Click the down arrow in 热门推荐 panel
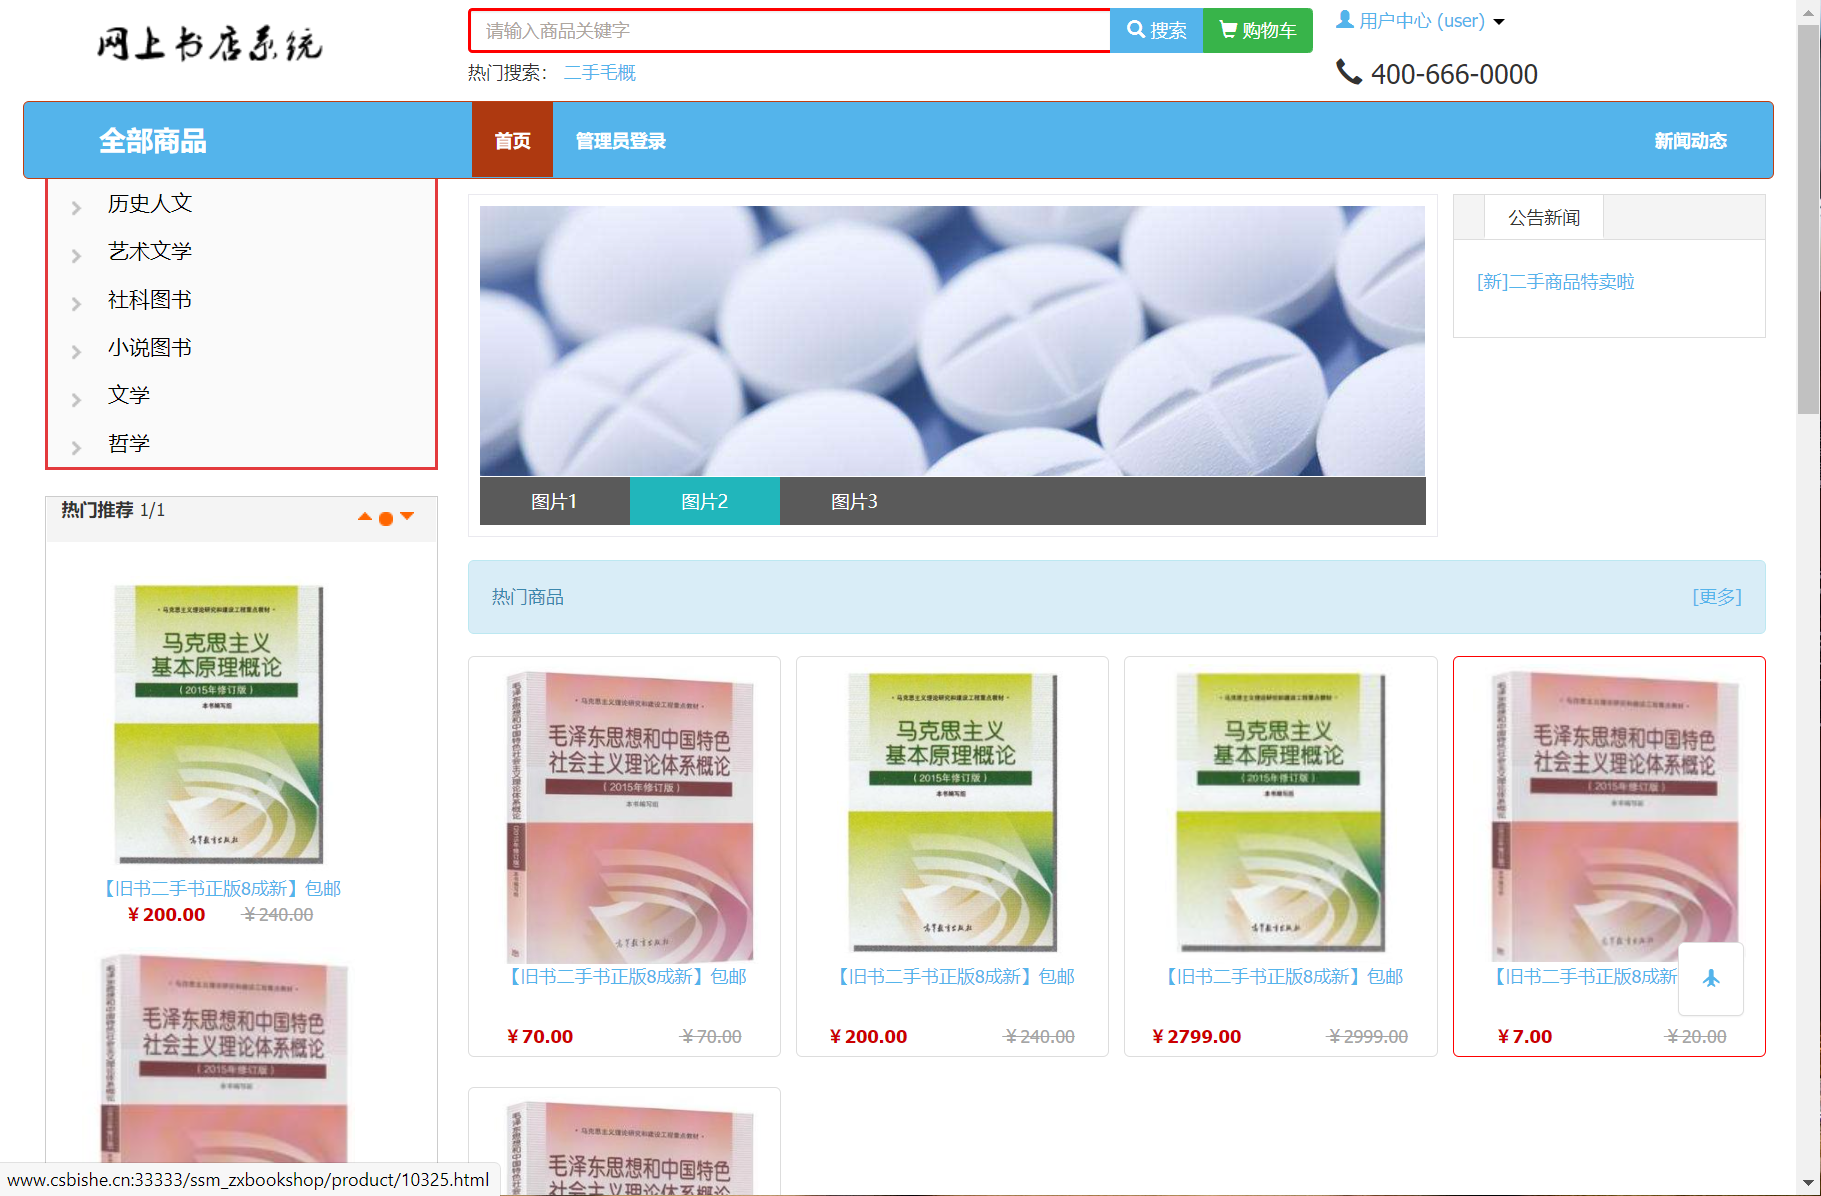Screen dimensions: 1821x1196 [x=407, y=517]
